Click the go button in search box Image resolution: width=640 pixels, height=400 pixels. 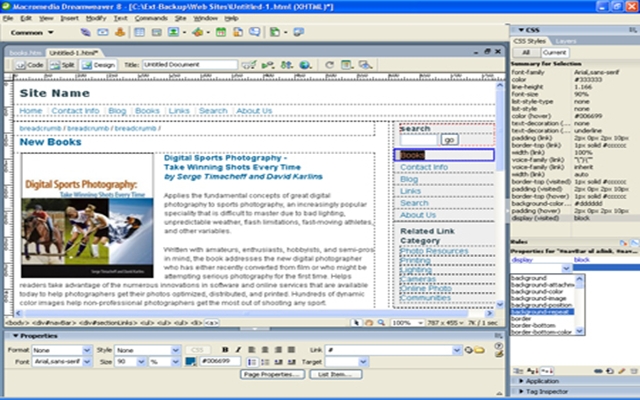[449, 140]
